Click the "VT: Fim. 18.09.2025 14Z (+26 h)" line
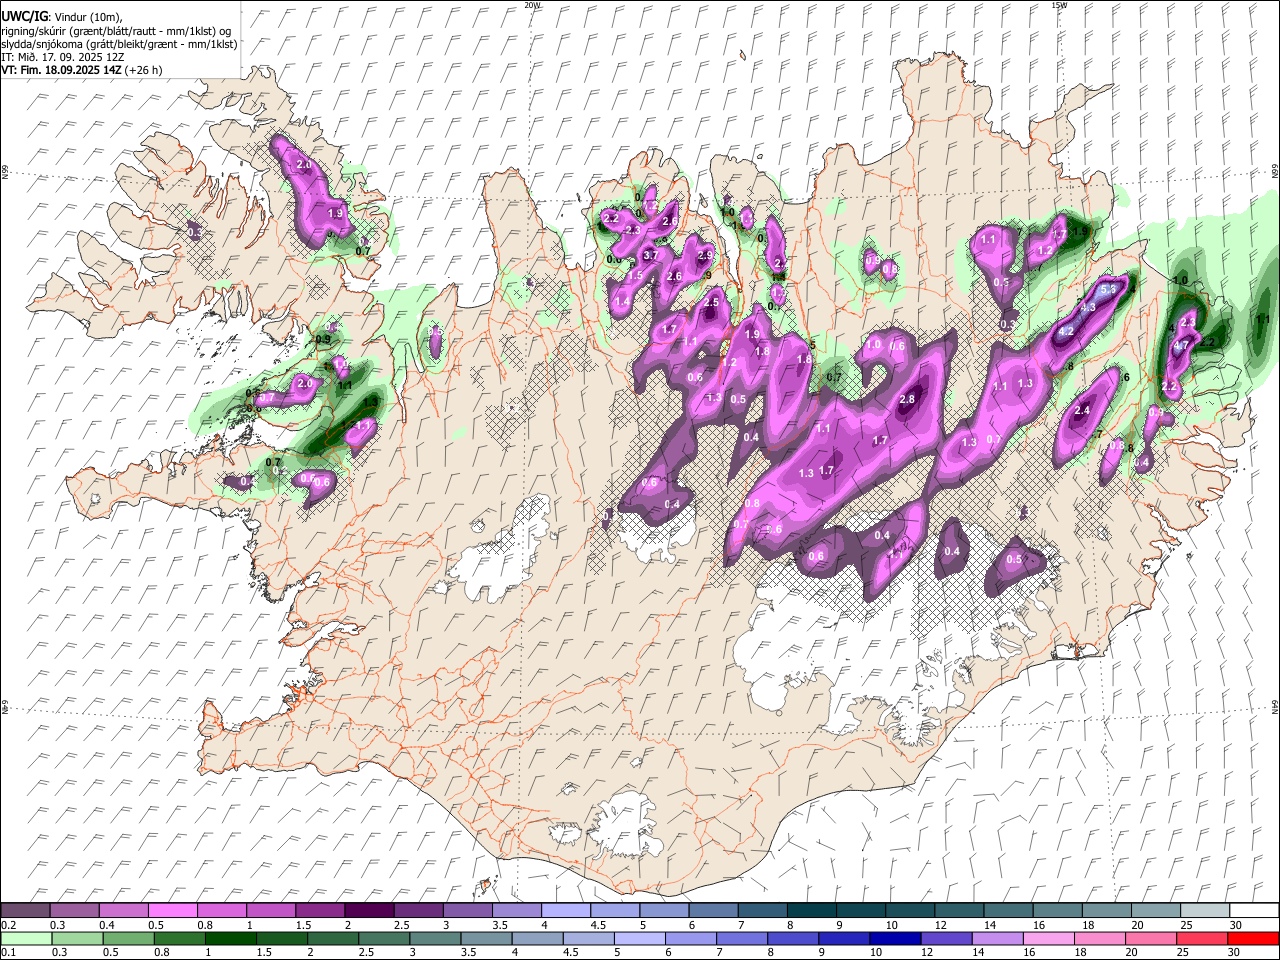The image size is (1280, 960). point(82,70)
